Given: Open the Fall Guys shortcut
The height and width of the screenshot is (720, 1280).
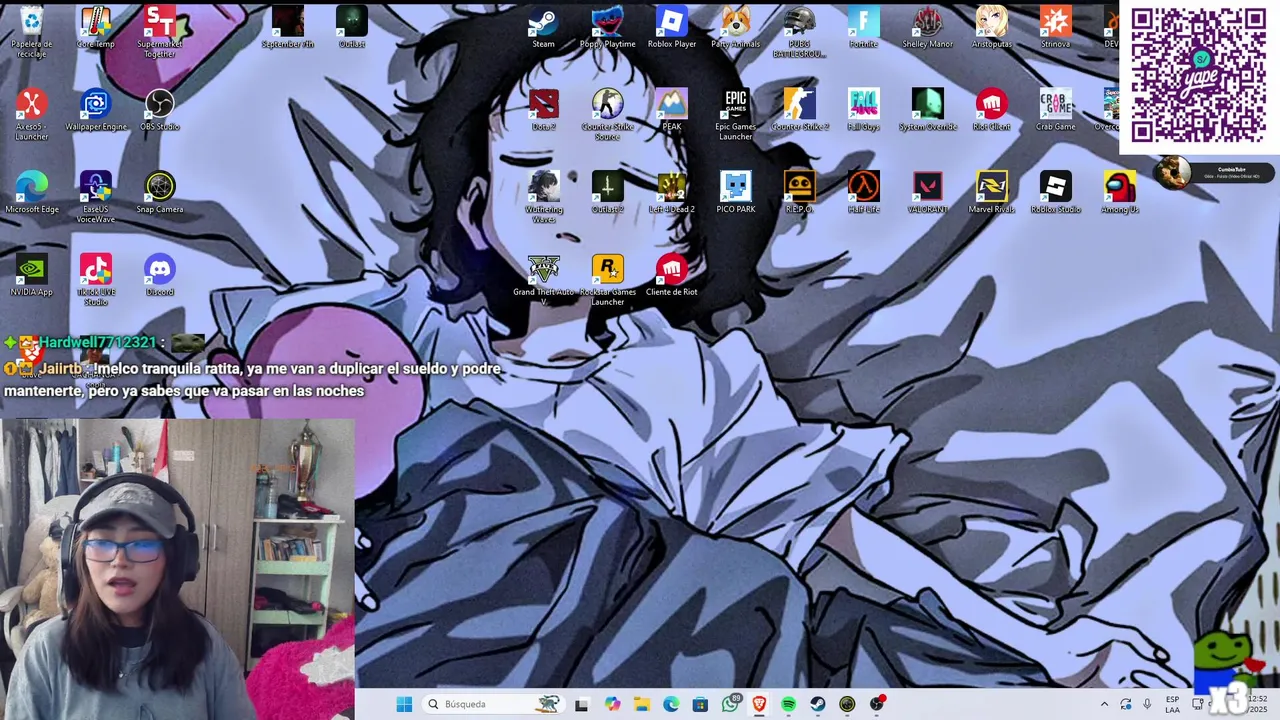Looking at the screenshot, I should pos(863,110).
